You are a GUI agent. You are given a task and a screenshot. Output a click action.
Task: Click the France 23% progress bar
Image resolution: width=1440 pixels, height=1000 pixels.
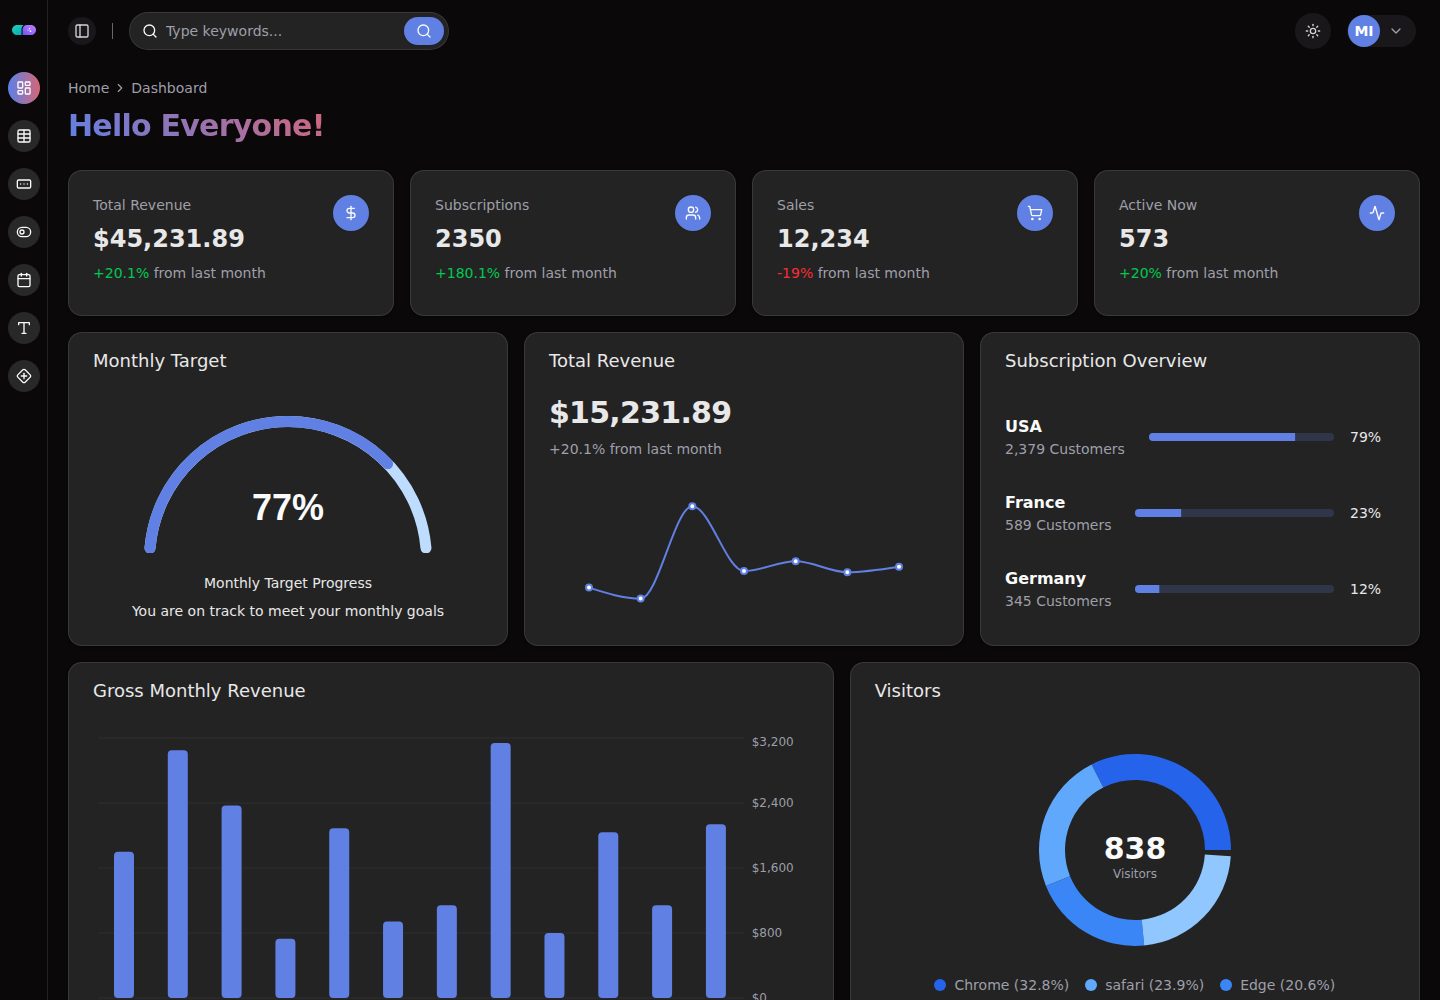[x=1234, y=513]
